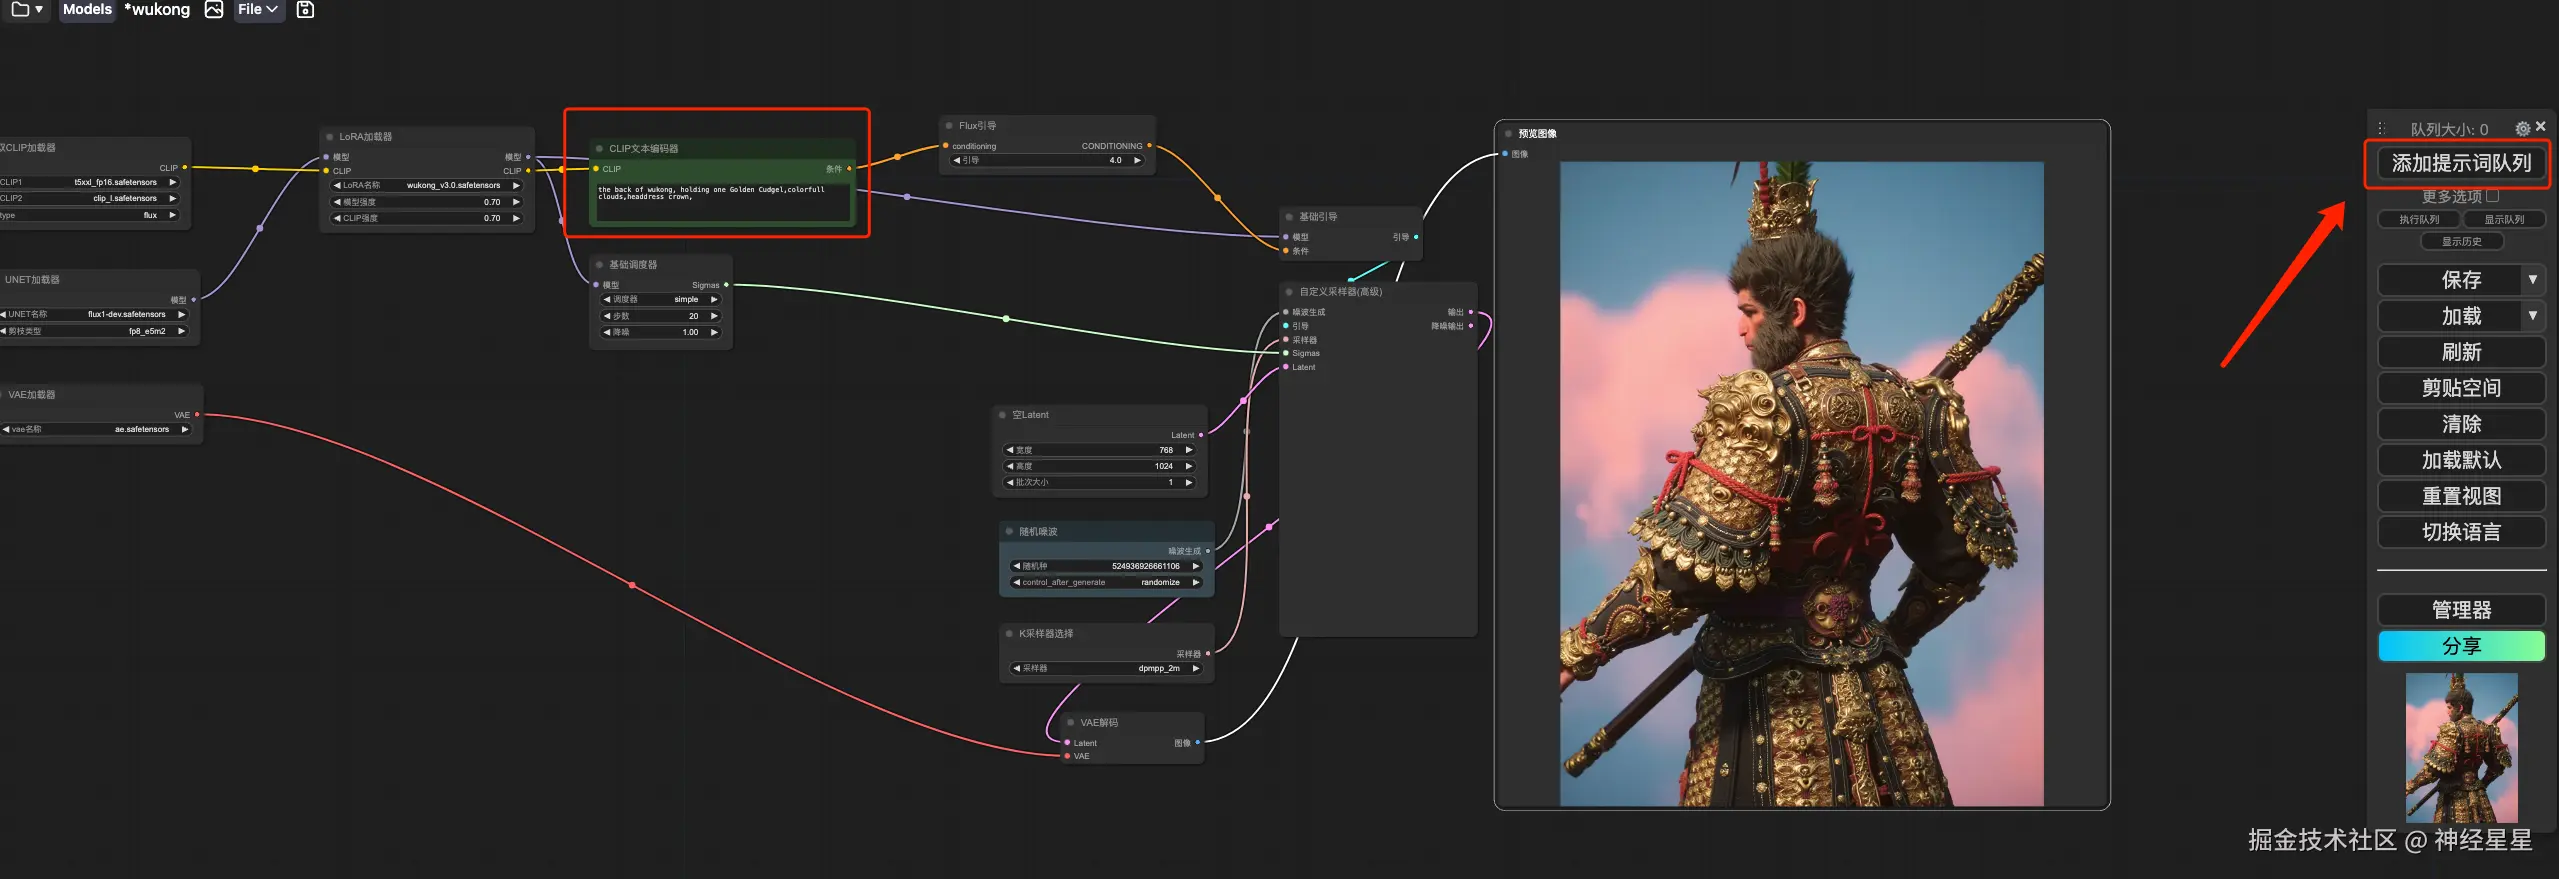Click the 显示队列 button
Screen dimensions: 2559x879
tap(2504, 219)
